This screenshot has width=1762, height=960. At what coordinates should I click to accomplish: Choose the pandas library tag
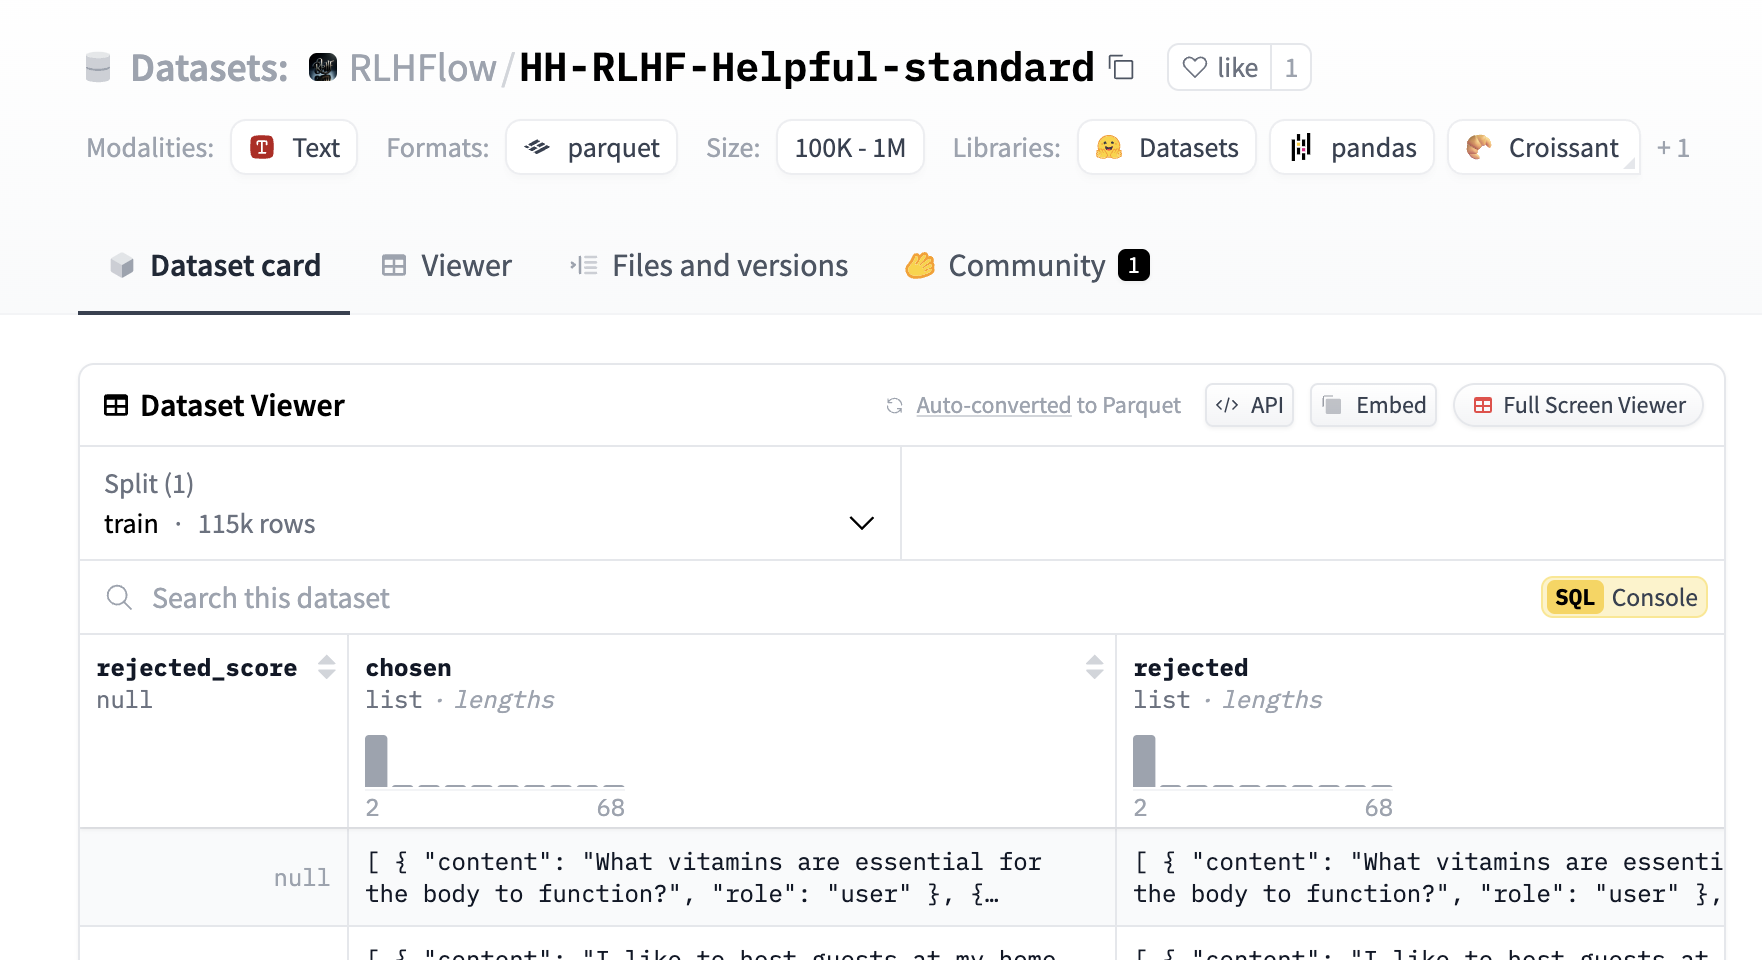(x=1352, y=147)
